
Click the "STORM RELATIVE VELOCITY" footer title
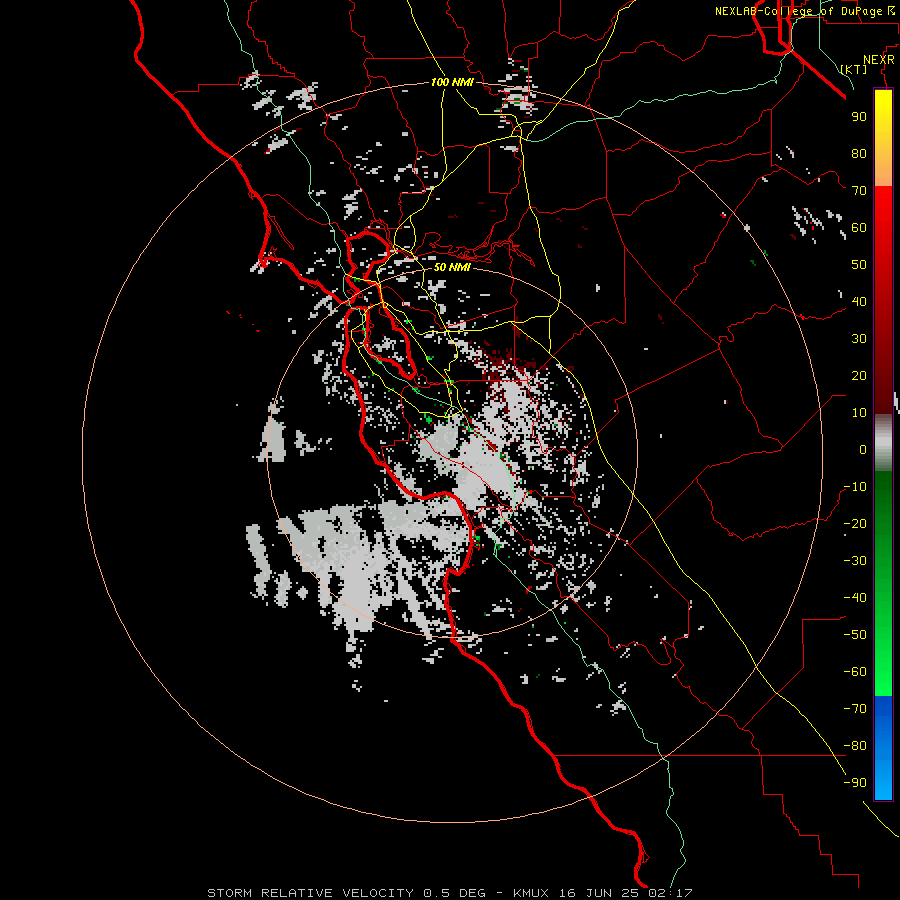[x=310, y=893]
